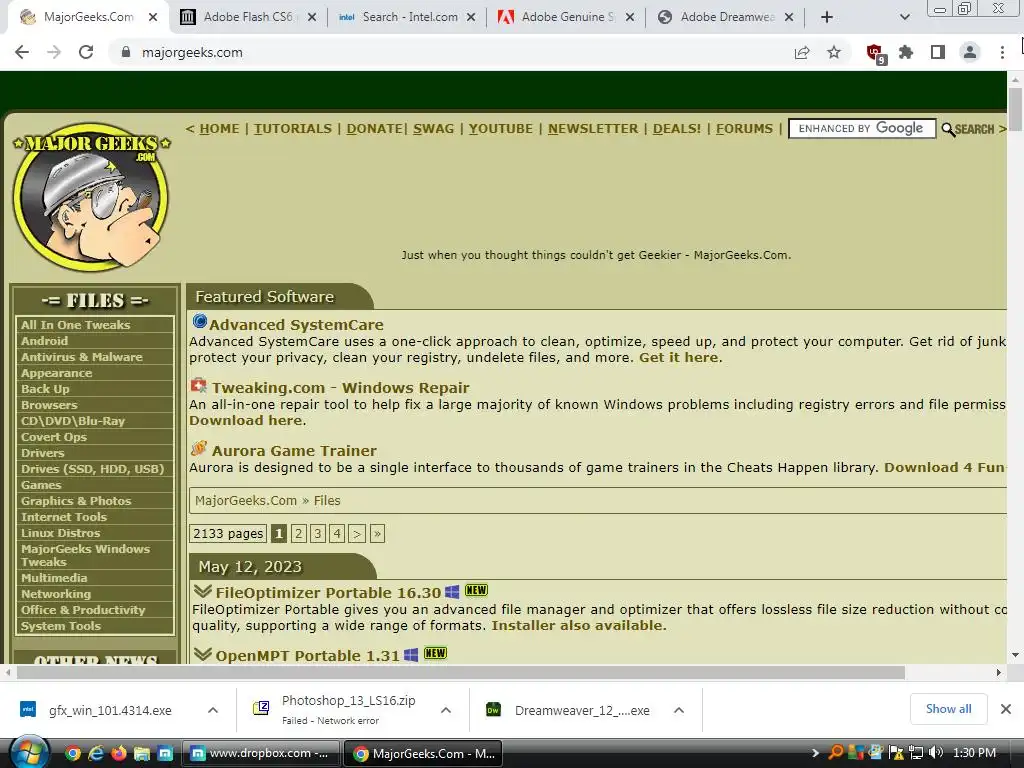Open the Antivirus & Malware category

[82, 357]
